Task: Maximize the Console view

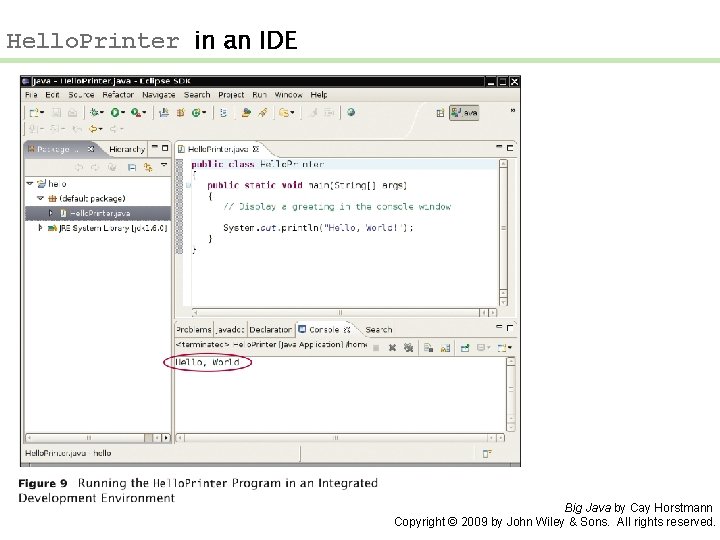Action: pos(510,328)
